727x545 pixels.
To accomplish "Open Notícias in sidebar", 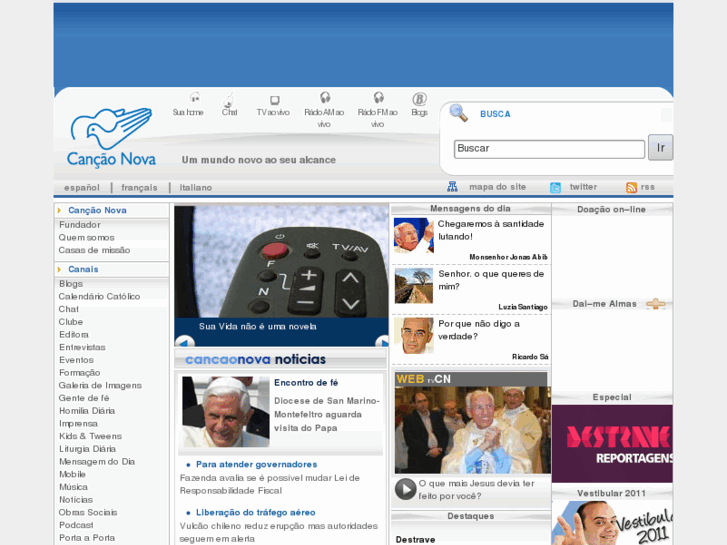I will [x=76, y=500].
